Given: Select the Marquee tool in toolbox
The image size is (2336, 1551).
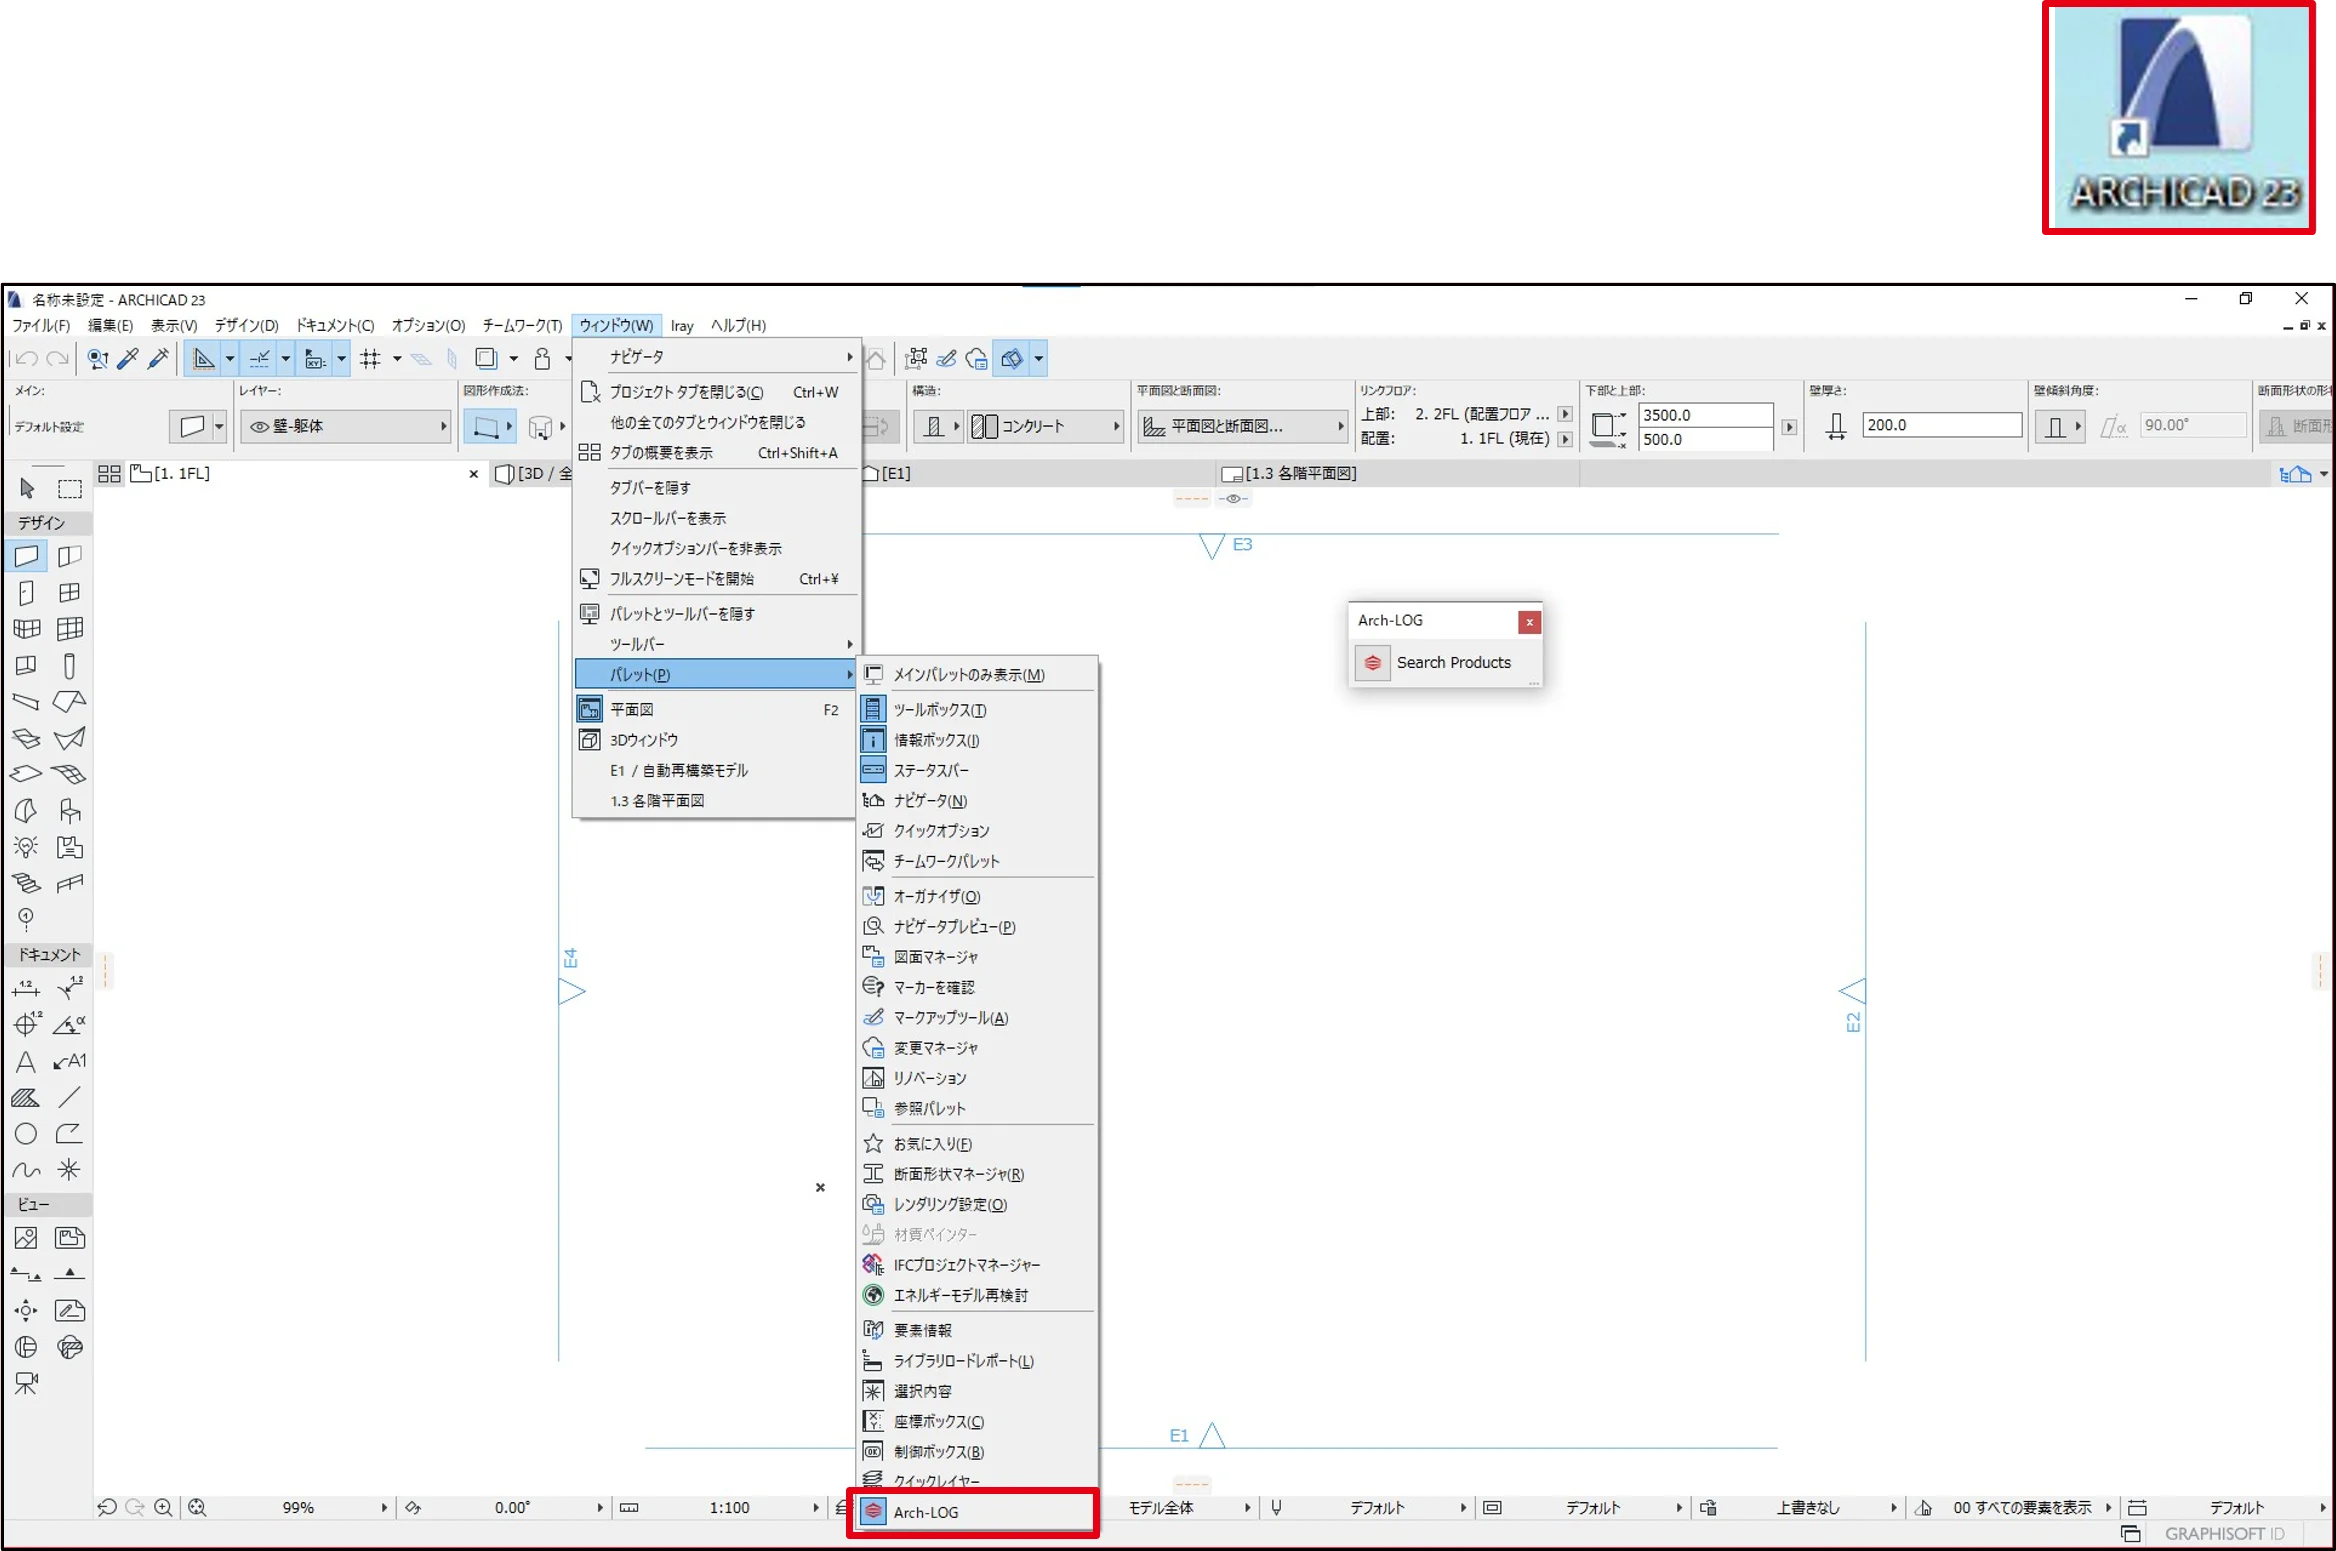Looking at the screenshot, I should click(x=69, y=488).
